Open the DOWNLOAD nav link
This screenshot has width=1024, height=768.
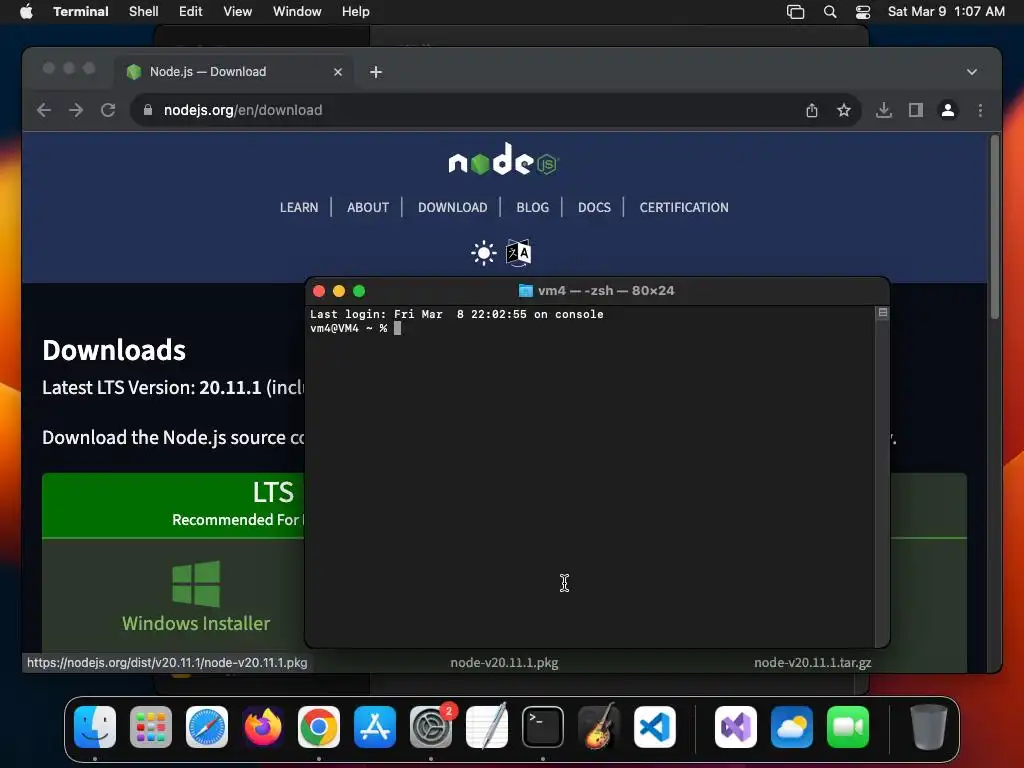click(453, 208)
